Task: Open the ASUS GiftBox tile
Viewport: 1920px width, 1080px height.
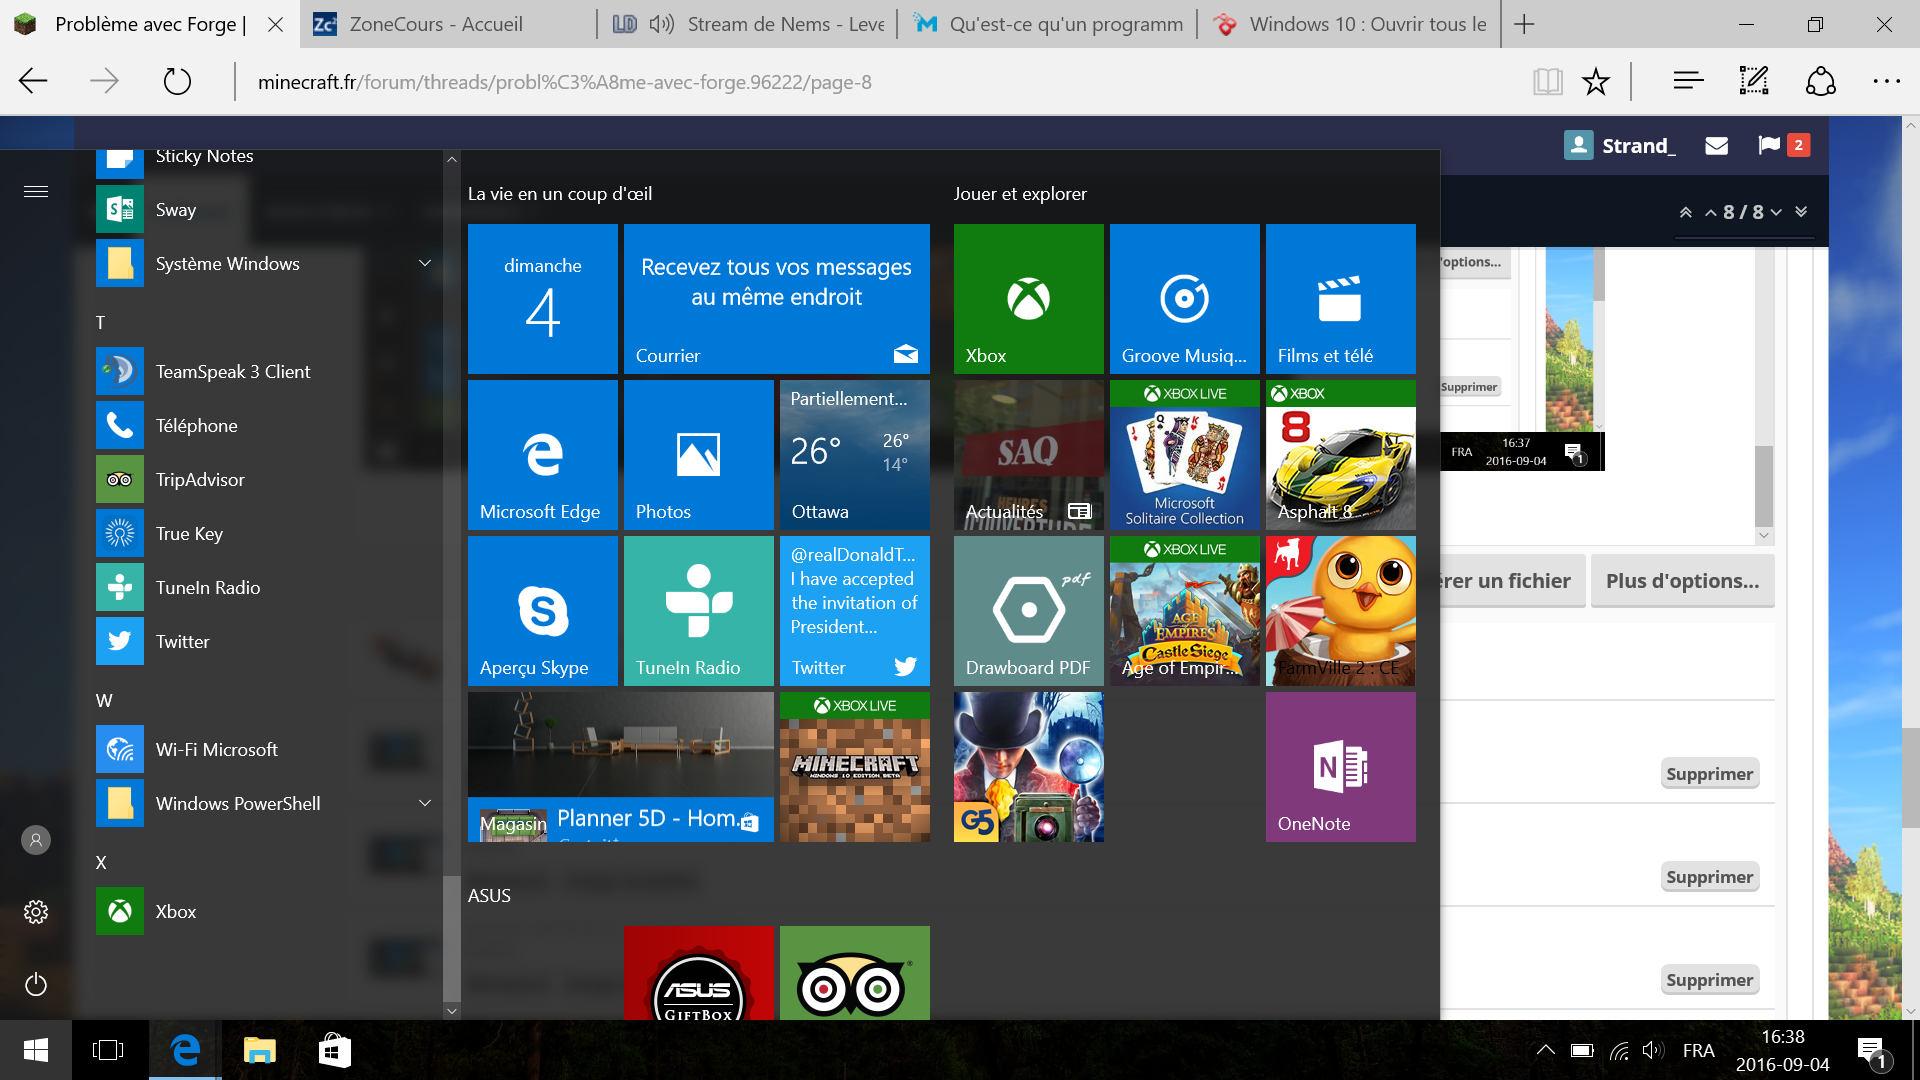Action: pyautogui.click(x=699, y=973)
